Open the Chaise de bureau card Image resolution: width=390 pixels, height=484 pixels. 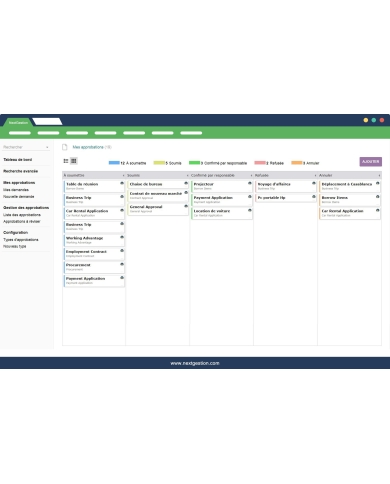click(x=158, y=184)
